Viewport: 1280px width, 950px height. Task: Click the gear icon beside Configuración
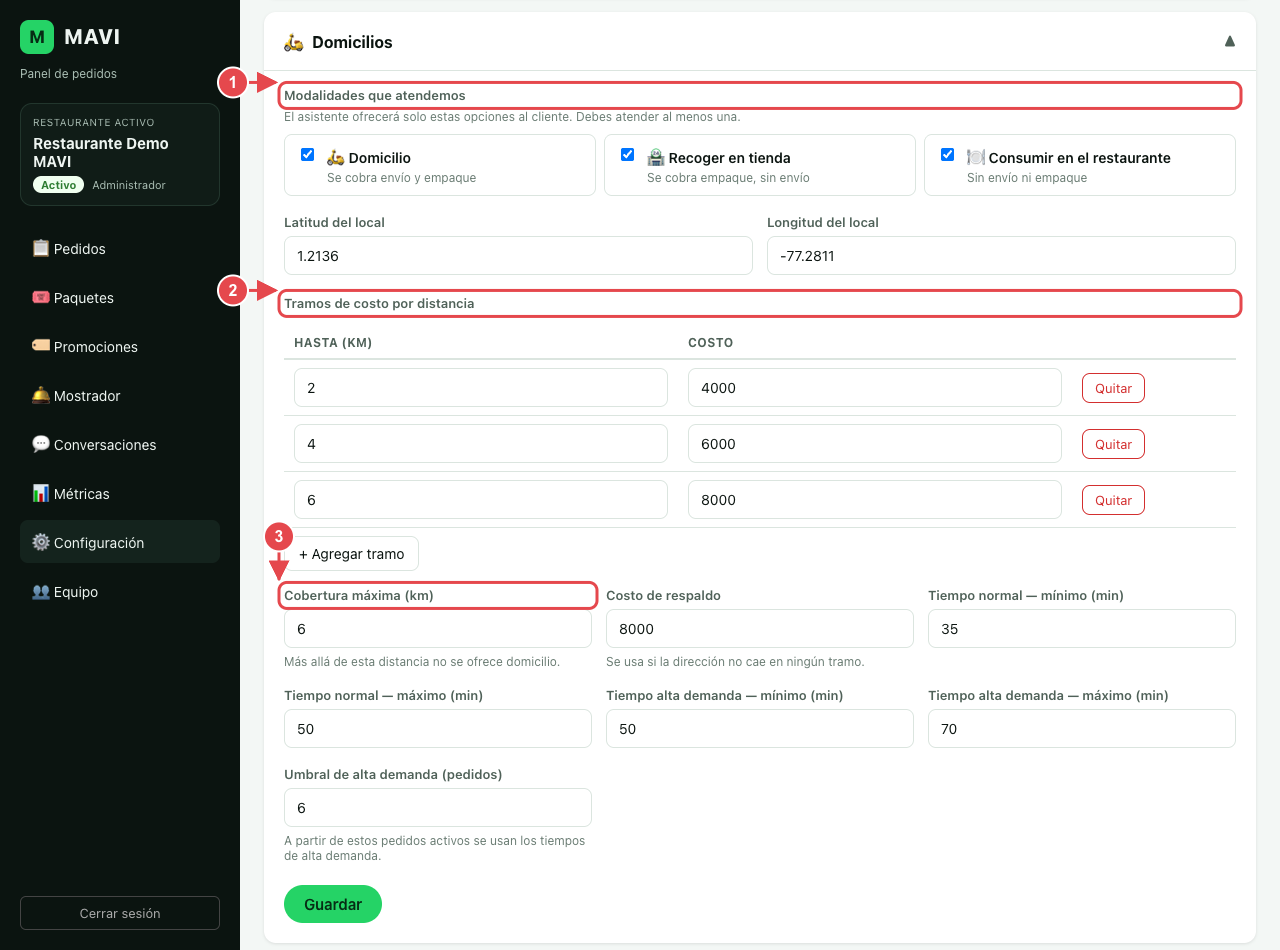click(x=41, y=542)
